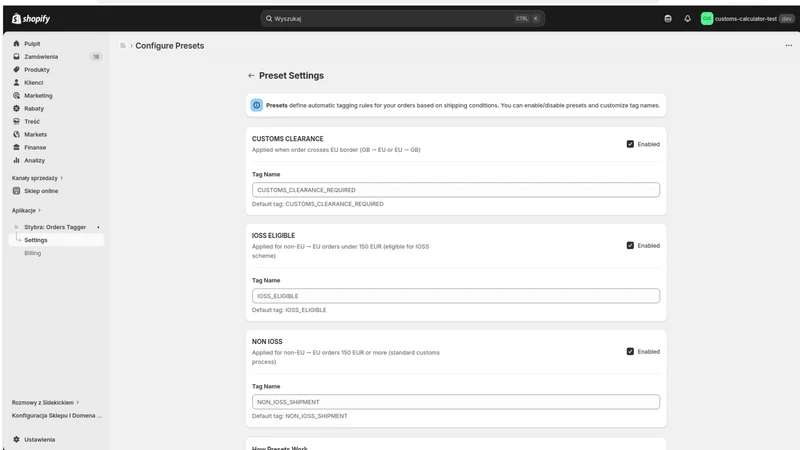Click the Zamówienia 18 badge
The width and height of the screenshot is (800, 450).
96,57
